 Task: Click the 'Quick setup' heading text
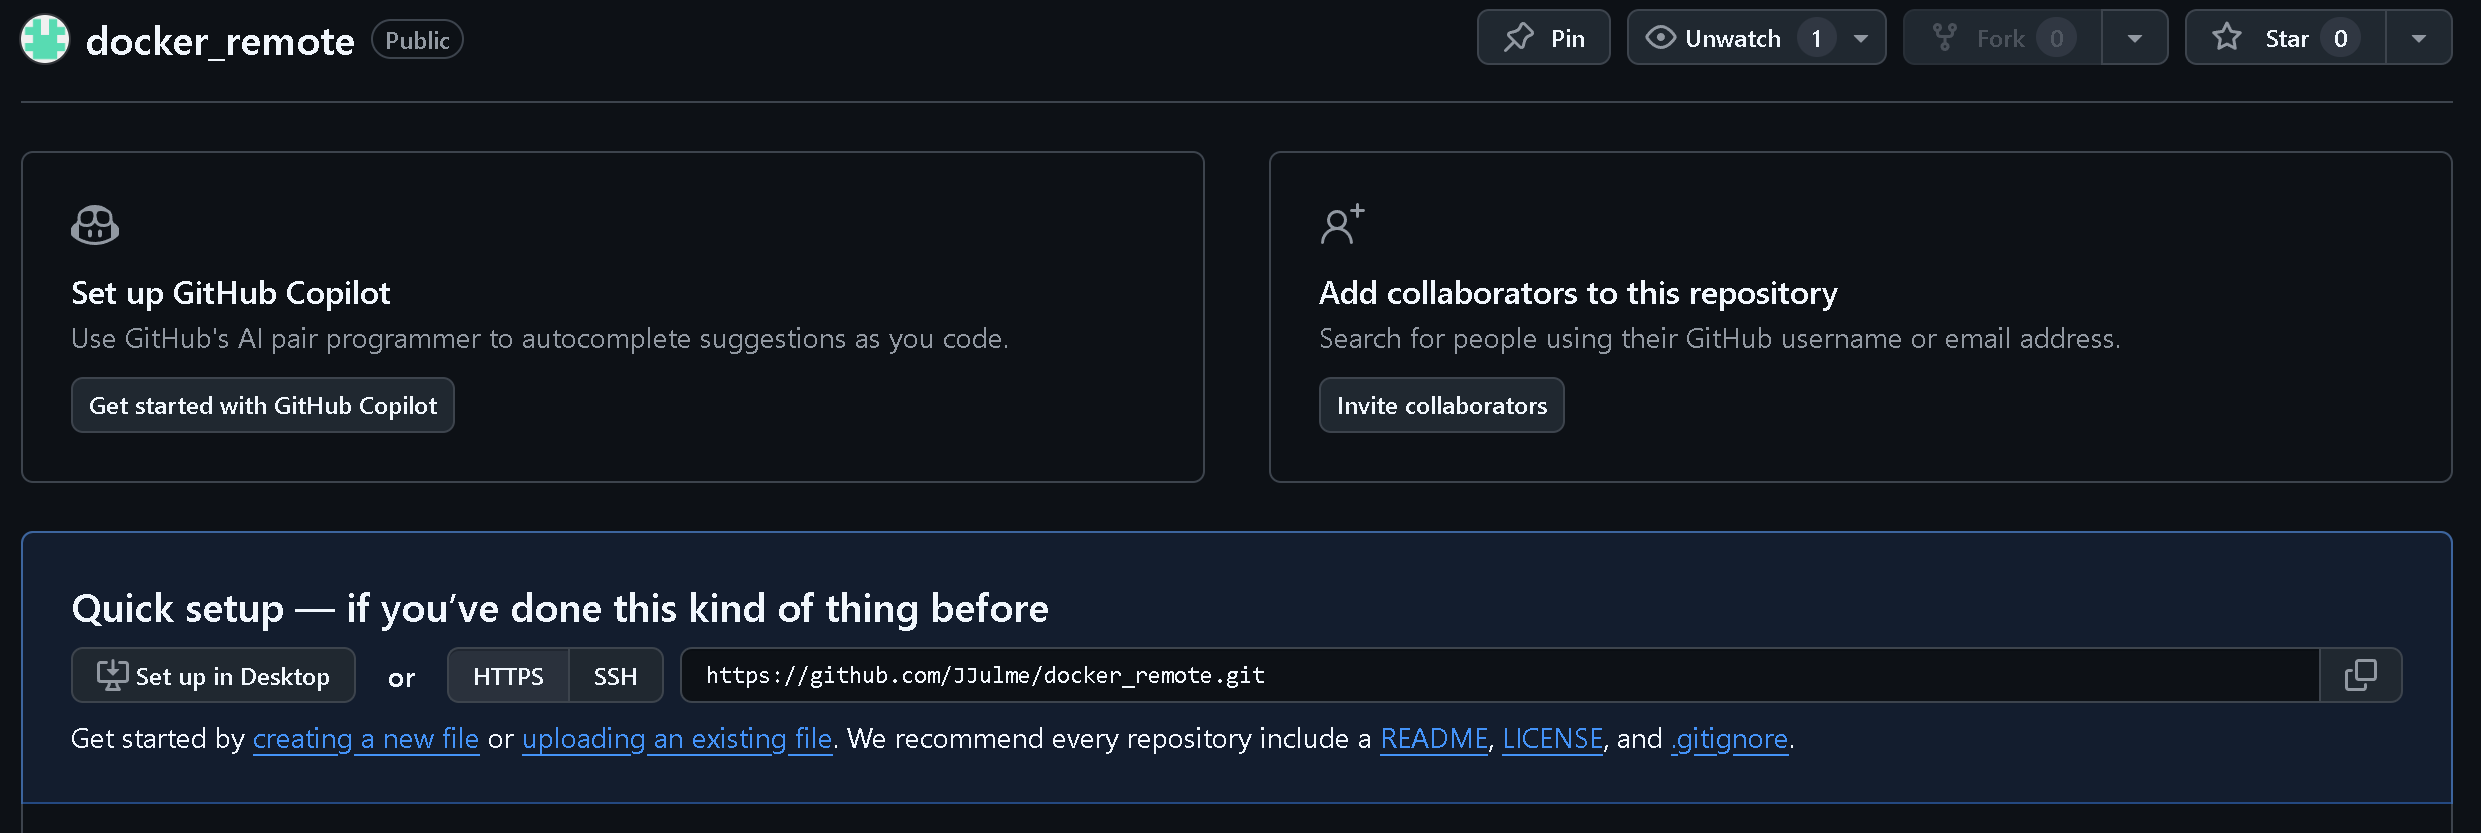click(x=560, y=608)
